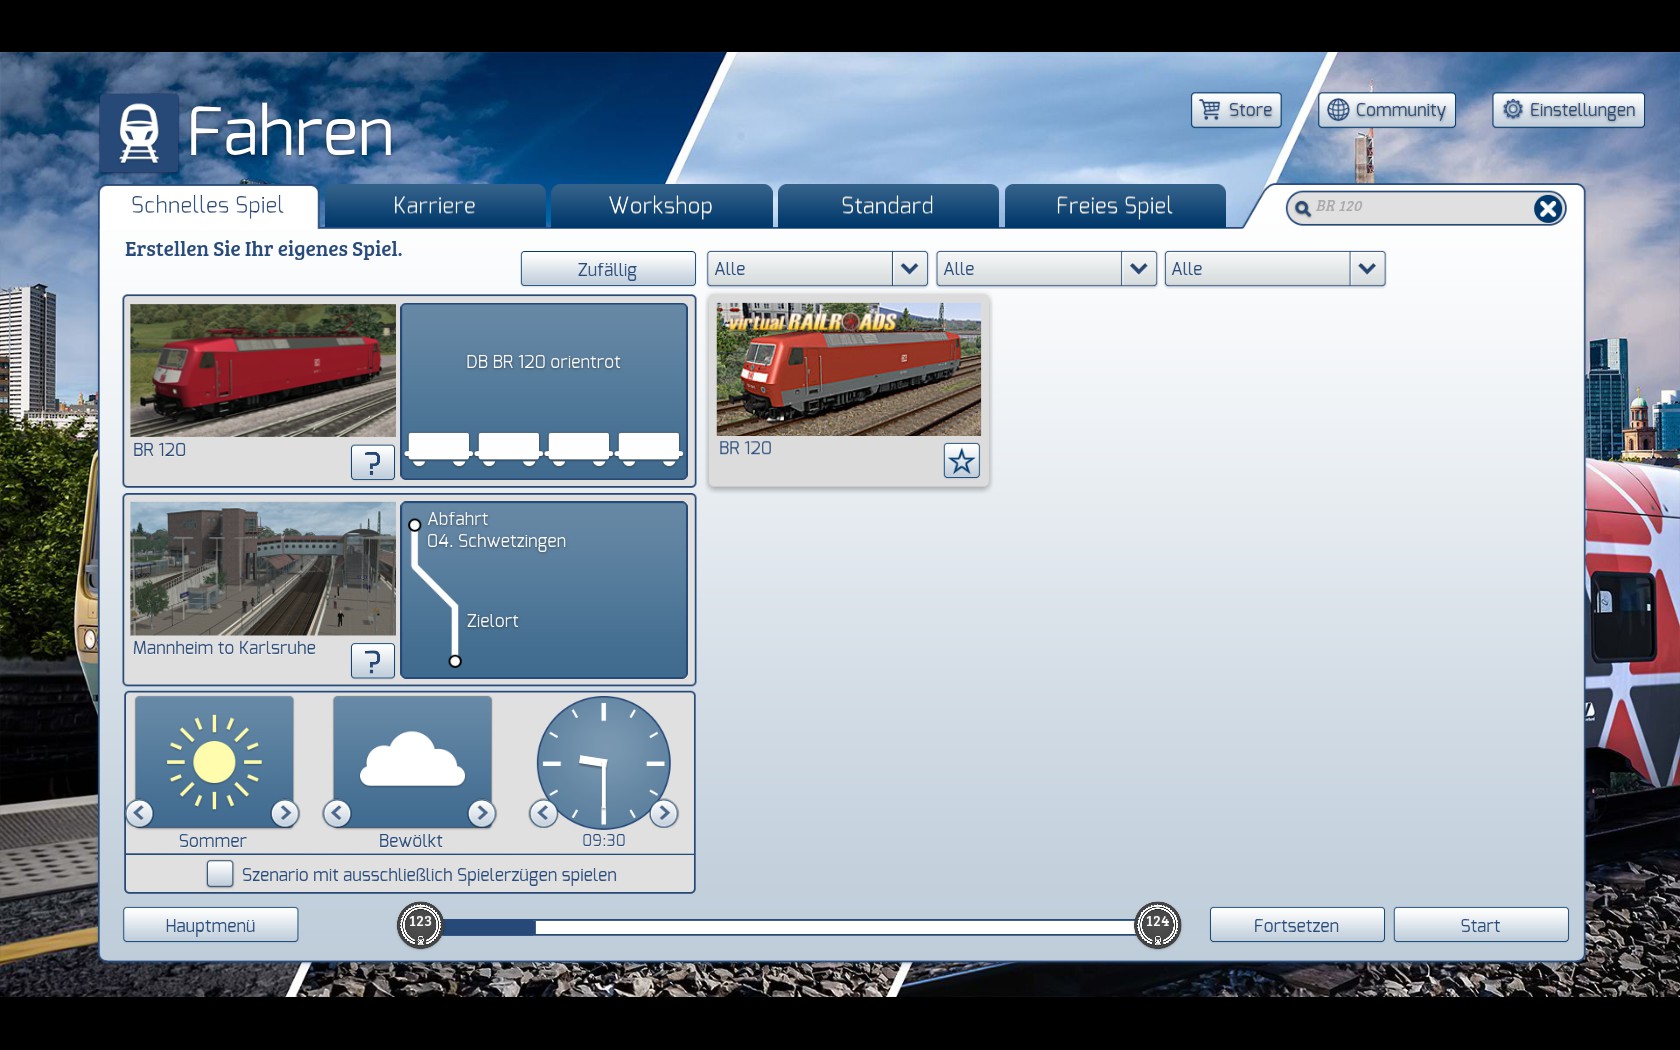Click the magnifier icon in the search box
This screenshot has height=1050, width=1680.
coord(1302,208)
